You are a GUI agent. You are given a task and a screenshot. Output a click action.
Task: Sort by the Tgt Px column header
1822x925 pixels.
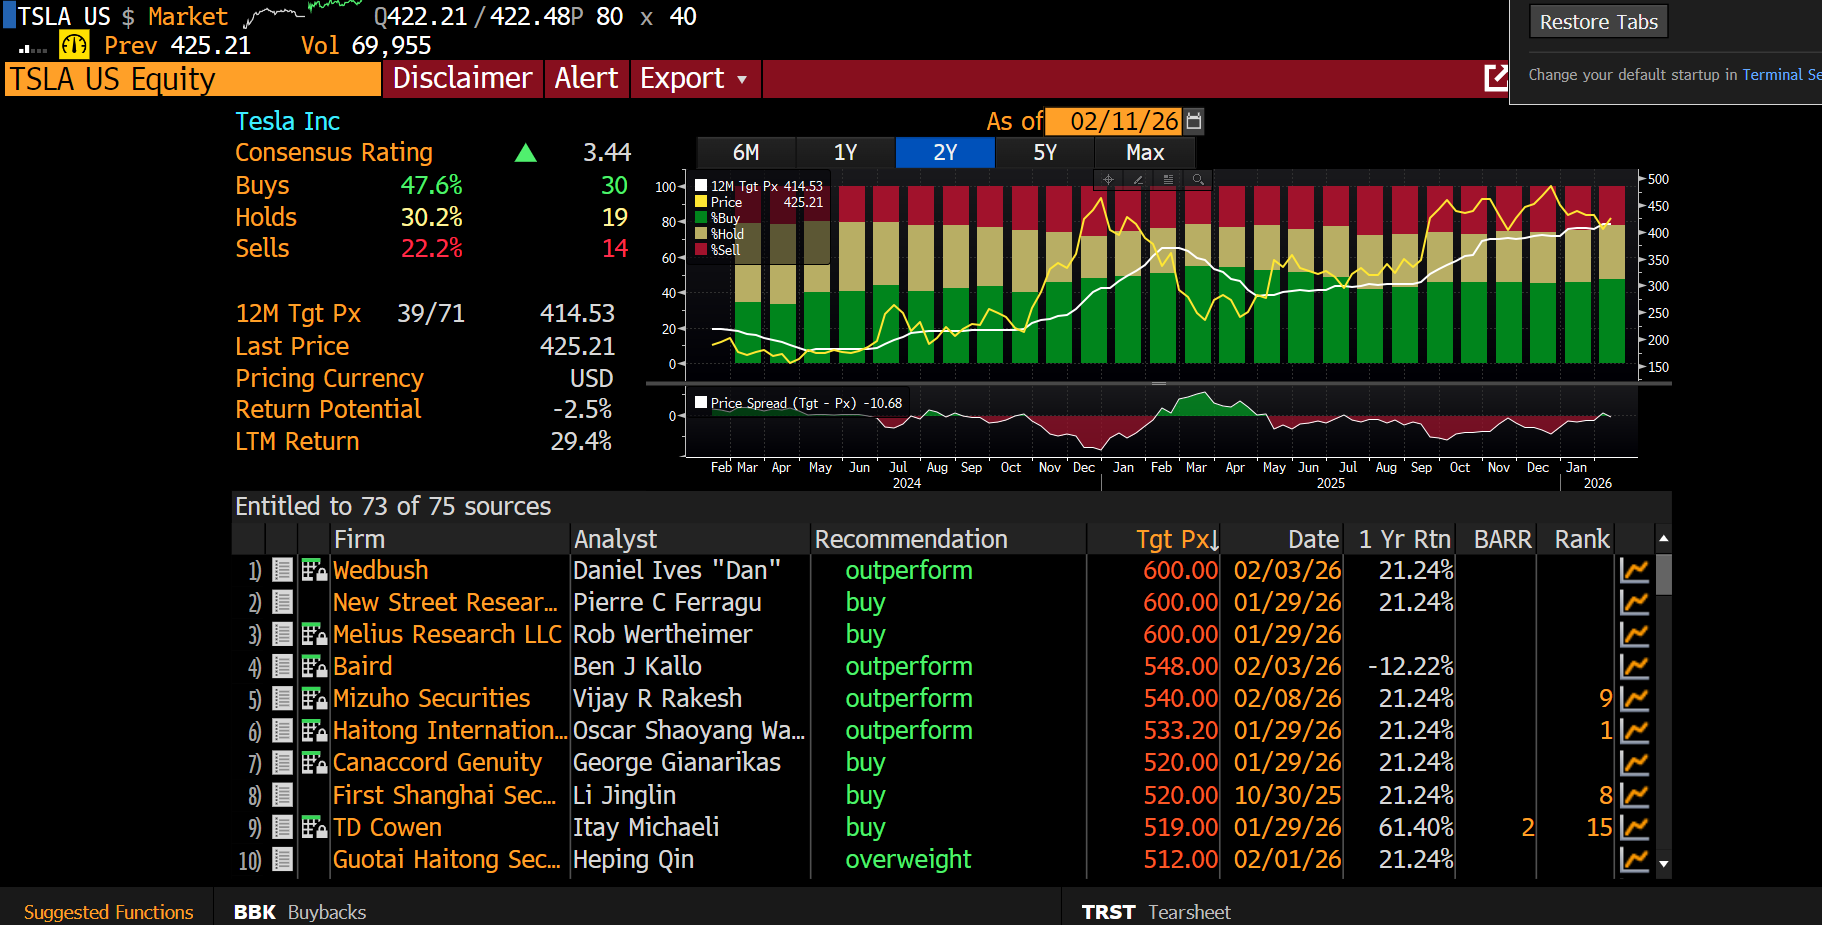click(x=1176, y=539)
